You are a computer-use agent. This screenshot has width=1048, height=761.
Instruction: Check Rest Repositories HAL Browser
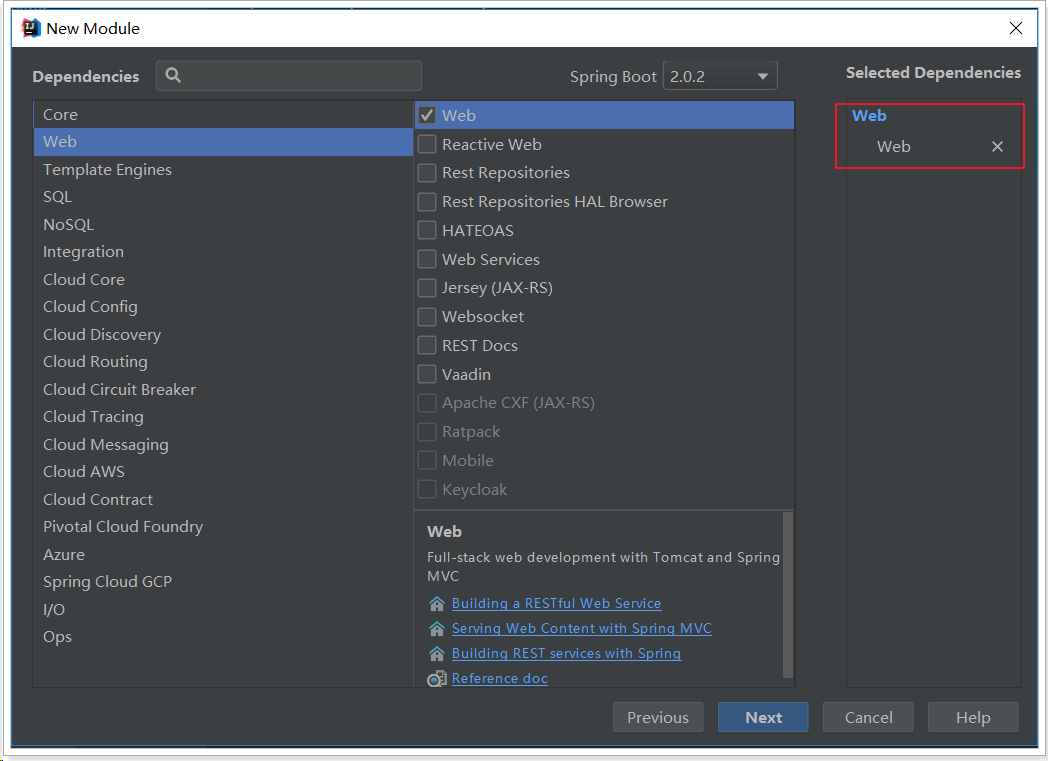click(x=427, y=202)
